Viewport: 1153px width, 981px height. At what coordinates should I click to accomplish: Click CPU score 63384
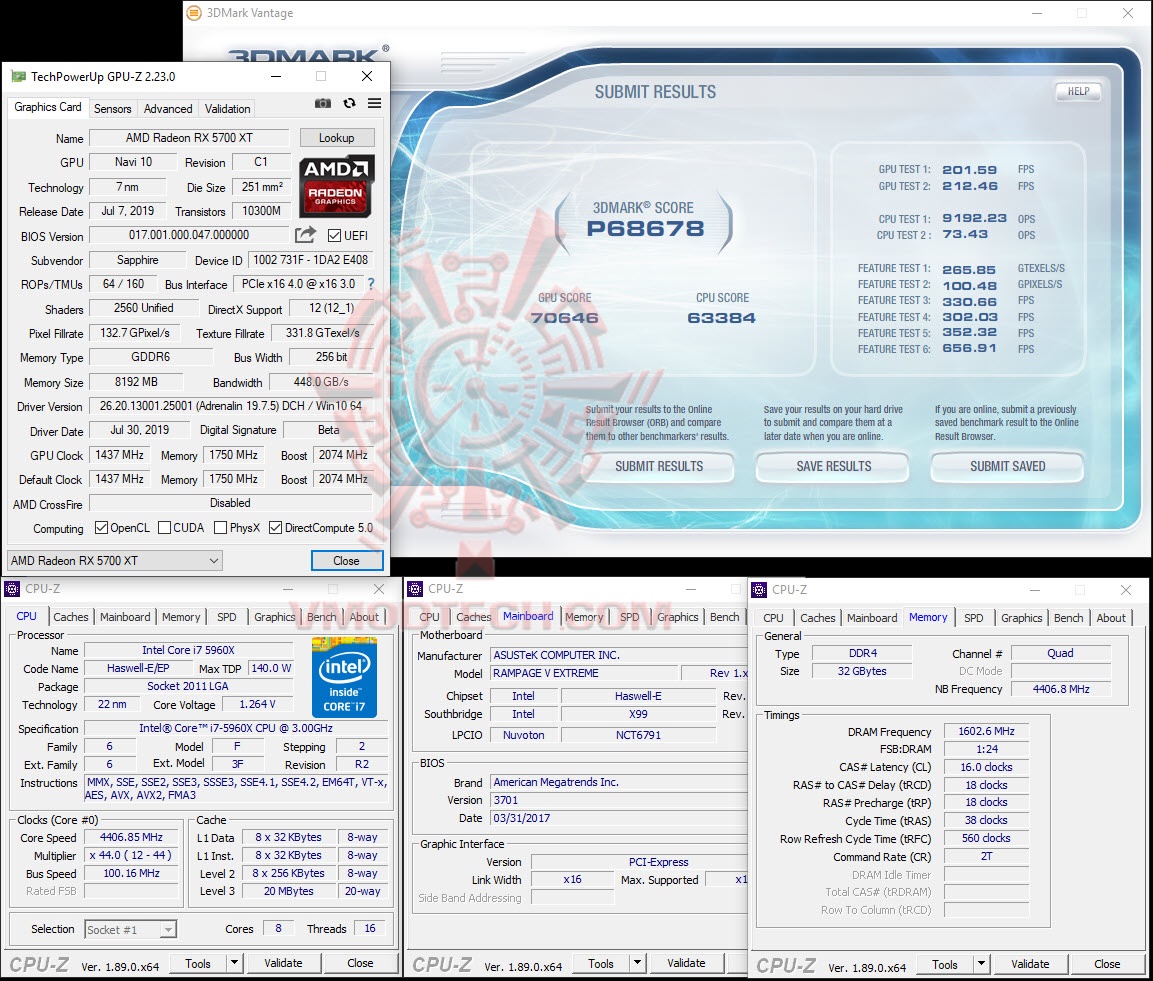point(721,318)
